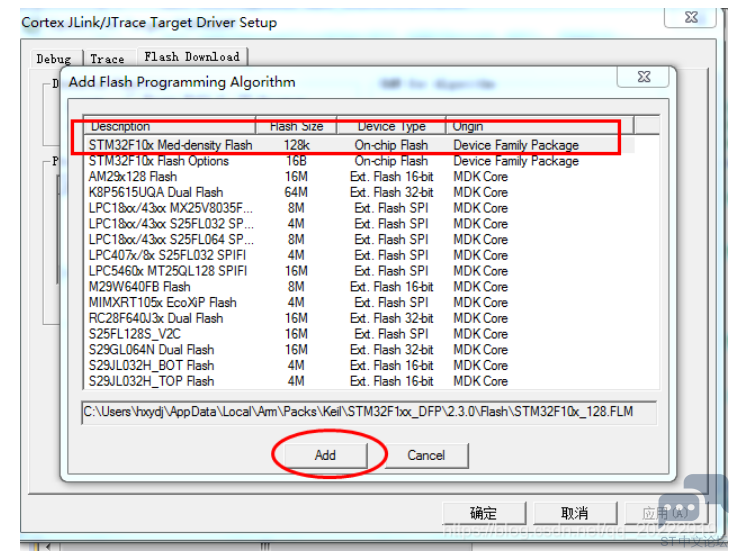737x557 pixels.
Task: Select S29GL064N Dual Flash entry
Action: 360,350
